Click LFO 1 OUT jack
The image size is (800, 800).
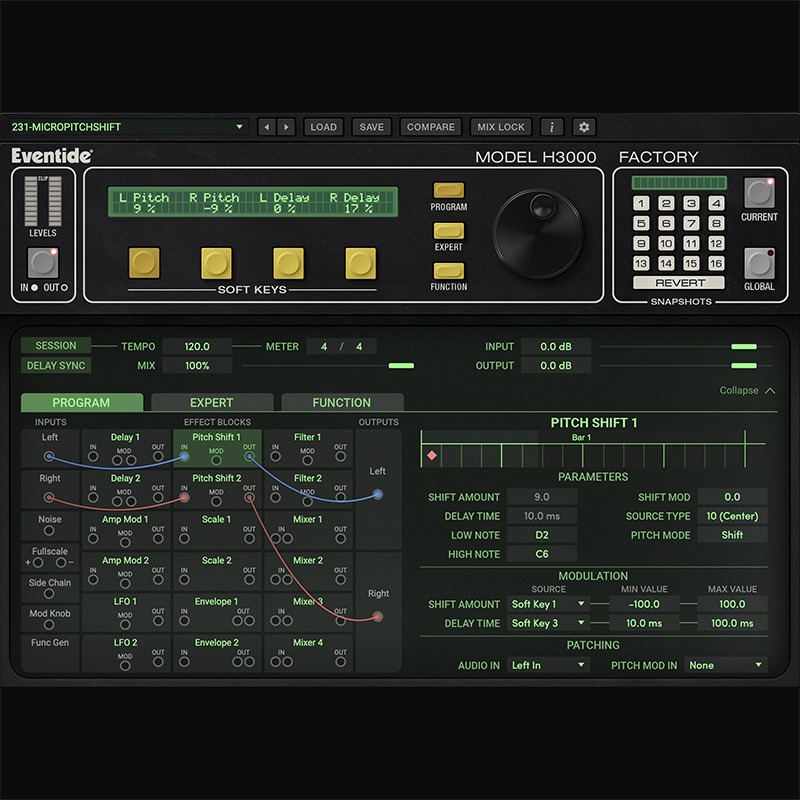(x=158, y=620)
